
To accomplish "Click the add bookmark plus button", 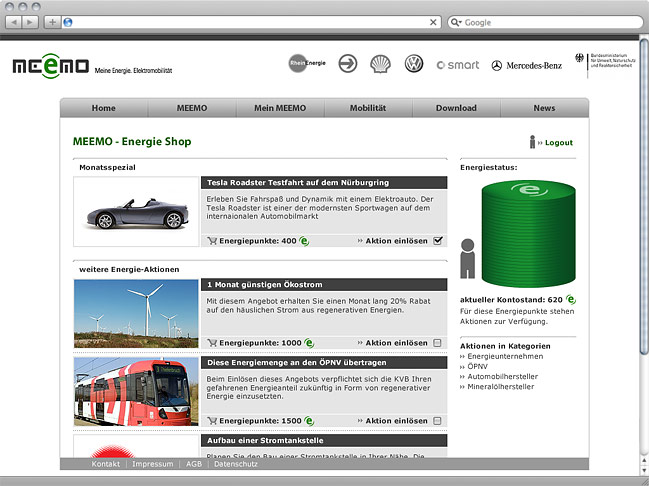I will (52, 22).
